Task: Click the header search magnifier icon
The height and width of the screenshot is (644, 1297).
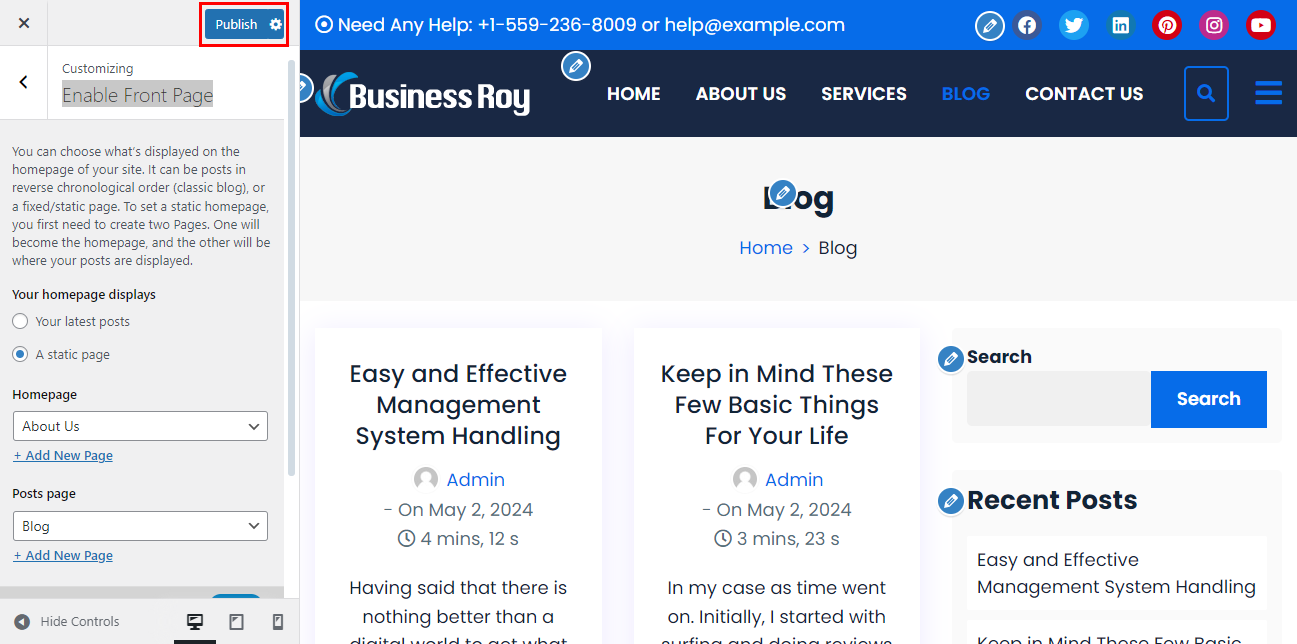Action: pyautogui.click(x=1206, y=94)
